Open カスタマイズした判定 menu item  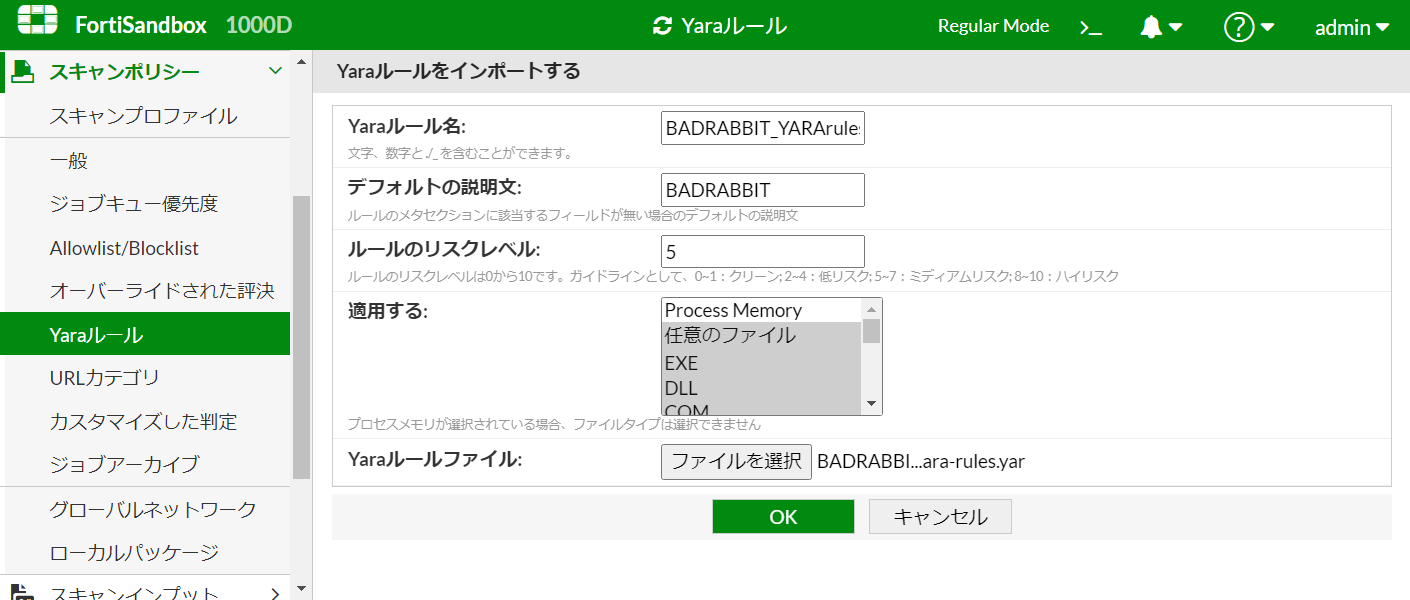point(144,421)
